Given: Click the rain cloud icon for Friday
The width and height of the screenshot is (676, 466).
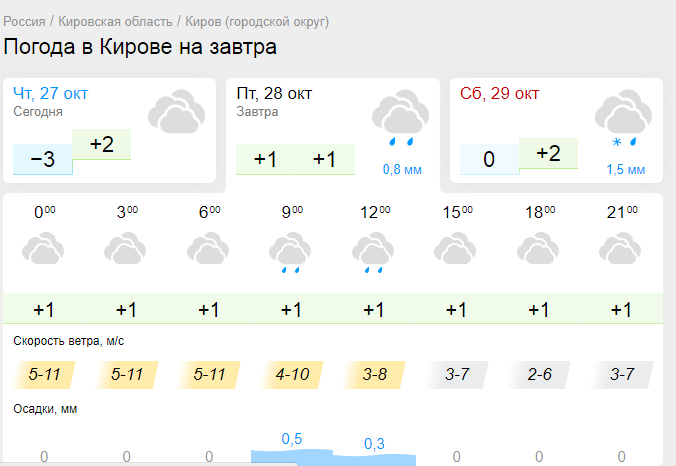Looking at the screenshot, I should 400,116.
